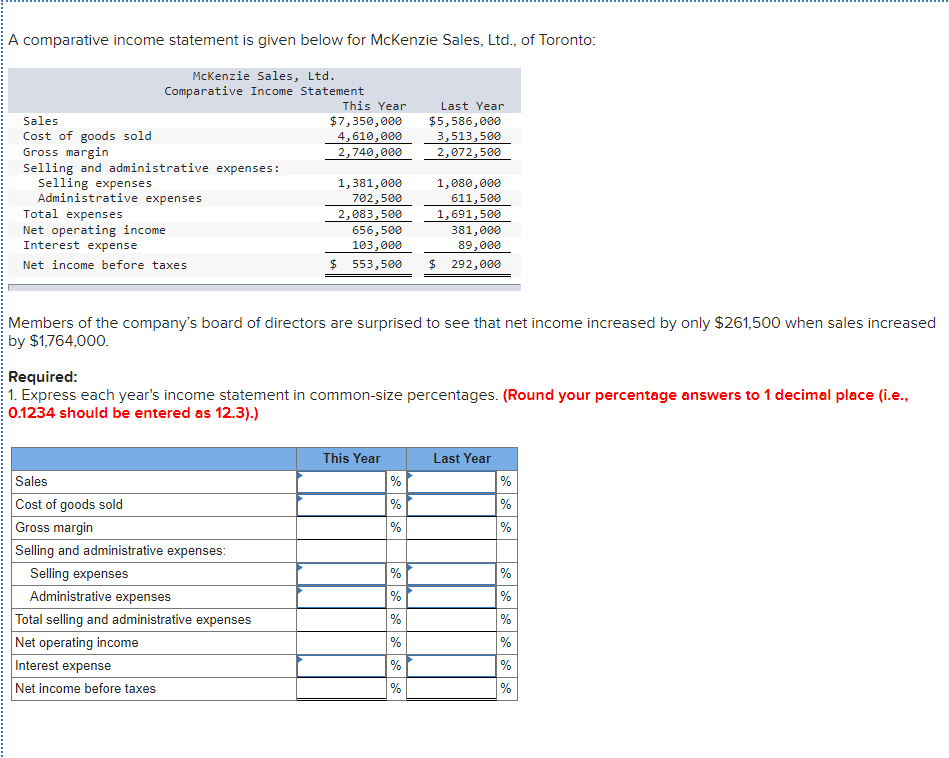Click the blue marker on Administrative expenses cell

(300, 590)
